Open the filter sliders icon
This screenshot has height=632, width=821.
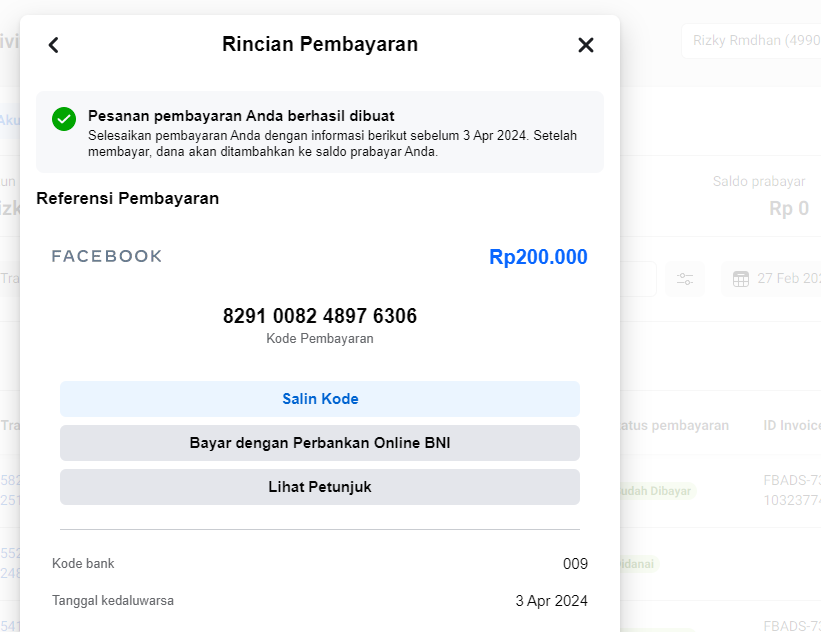pyautogui.click(x=685, y=279)
